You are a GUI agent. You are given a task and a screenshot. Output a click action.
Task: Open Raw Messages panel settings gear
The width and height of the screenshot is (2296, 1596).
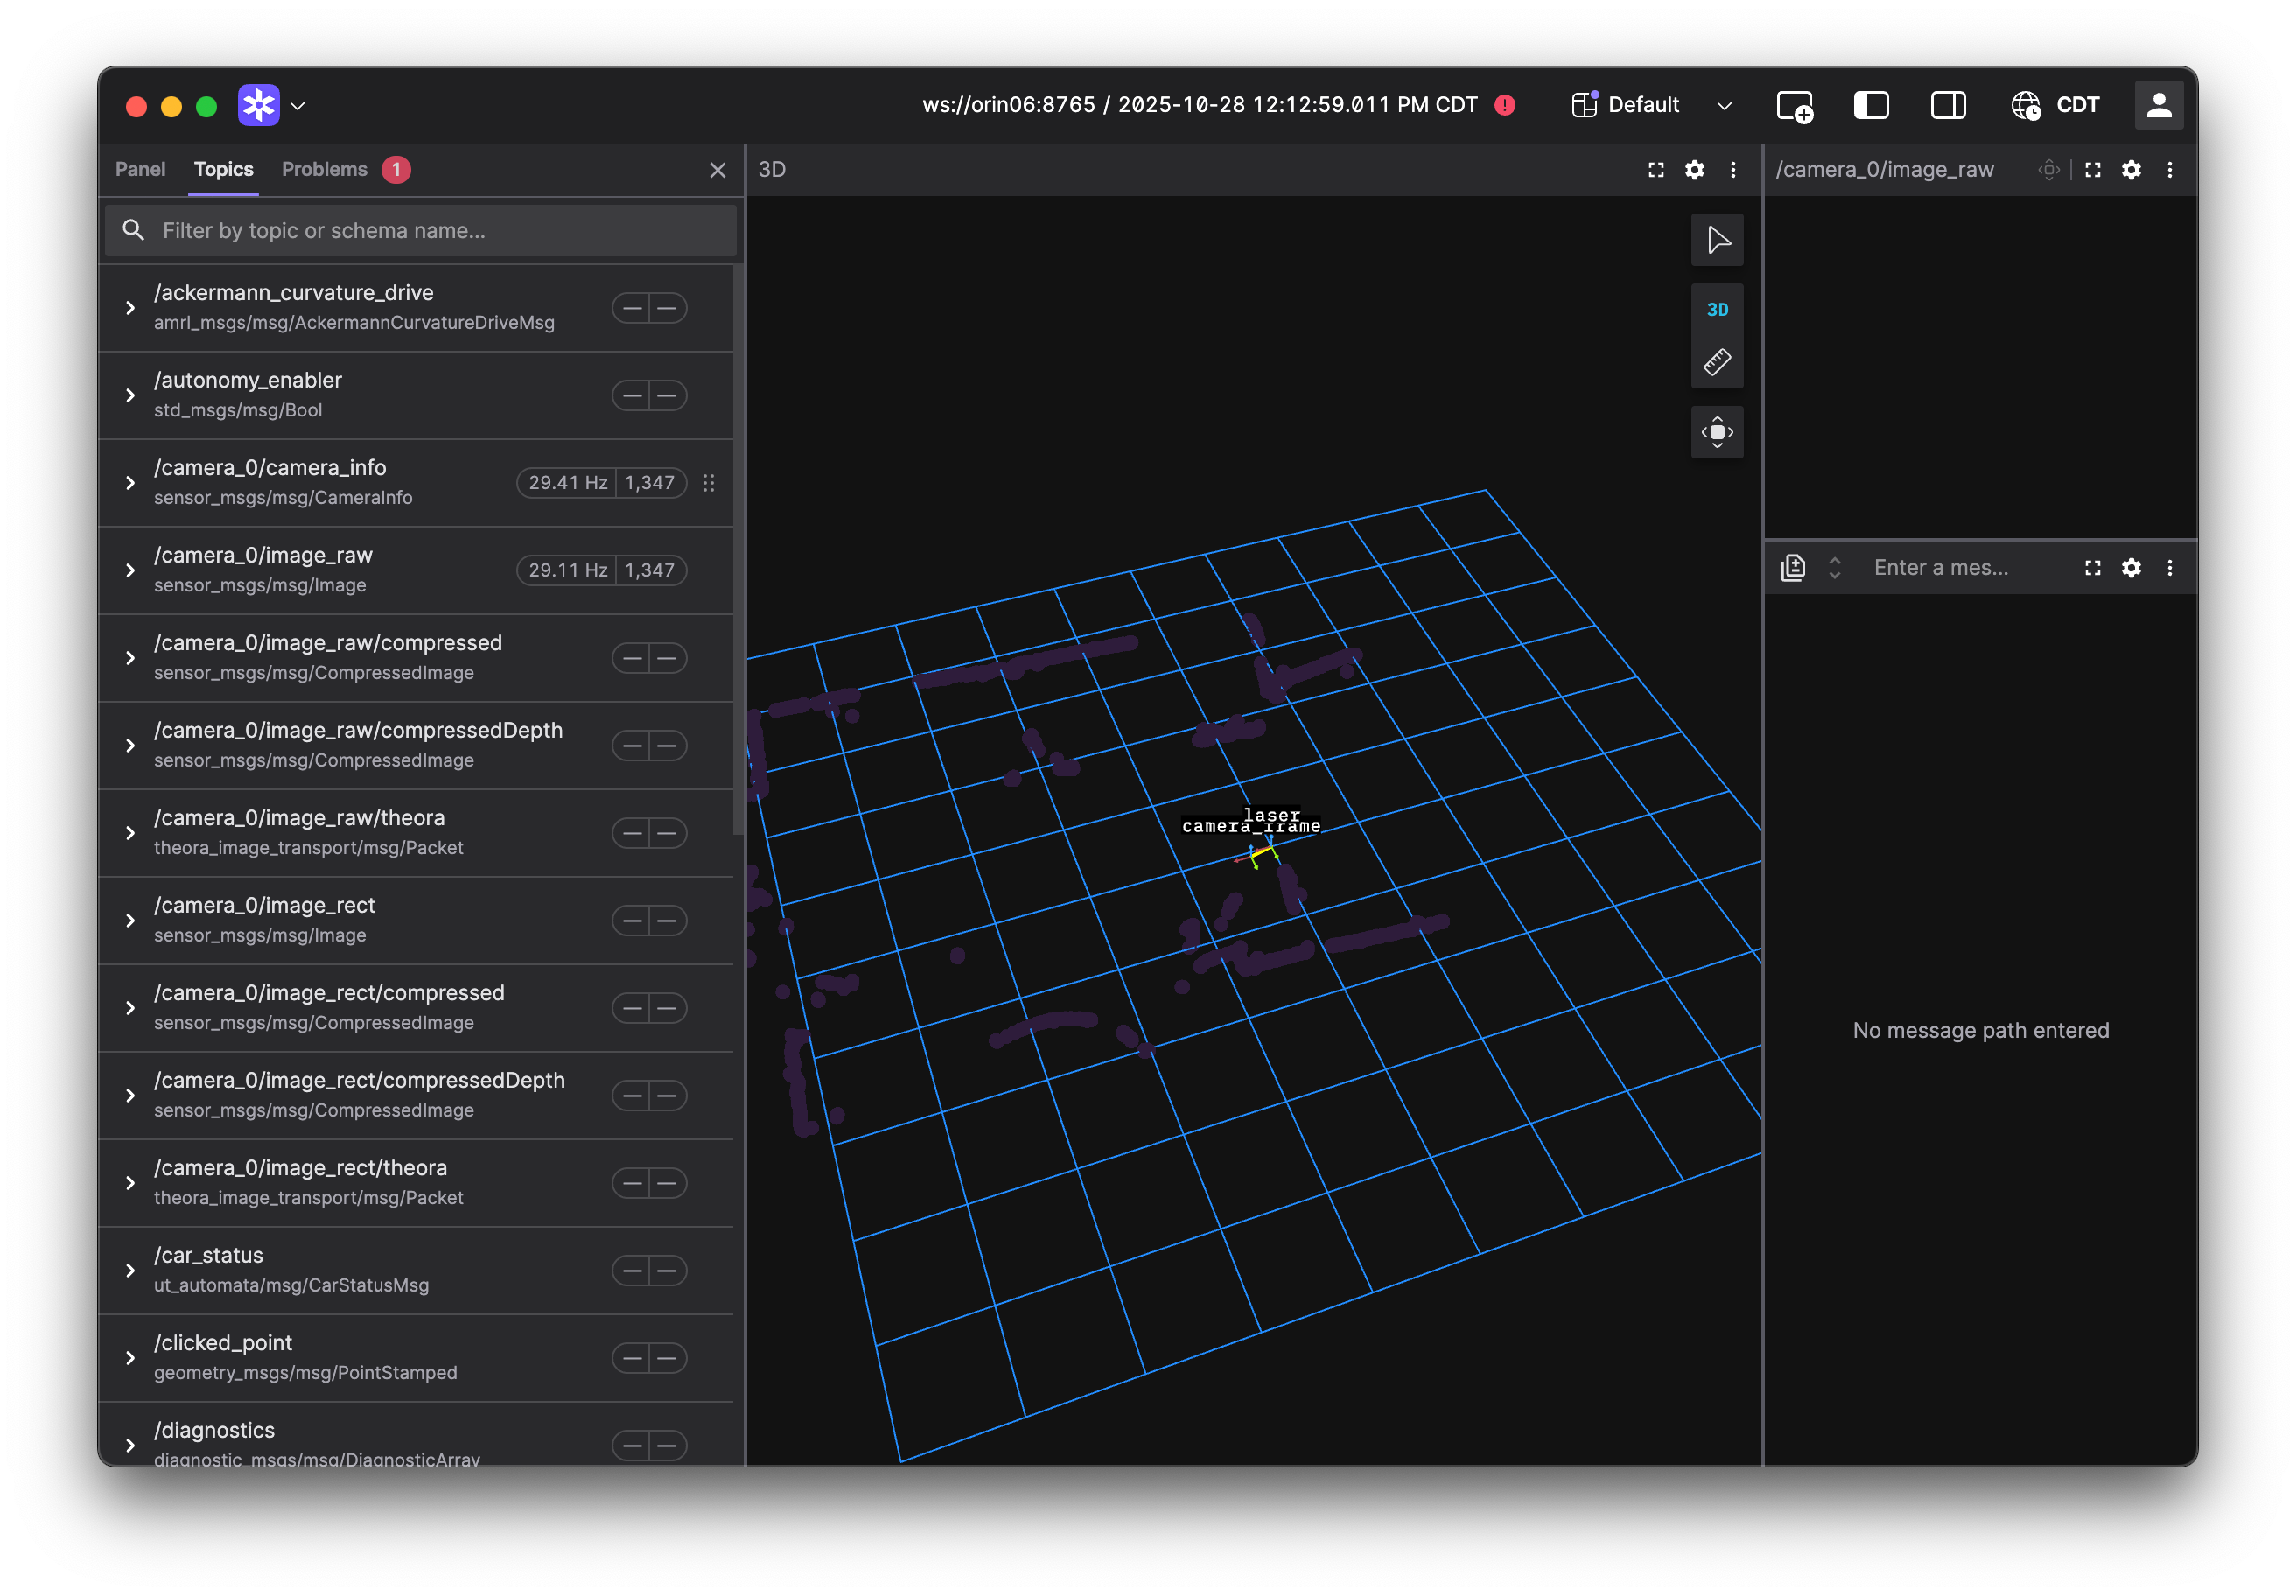(x=2131, y=568)
